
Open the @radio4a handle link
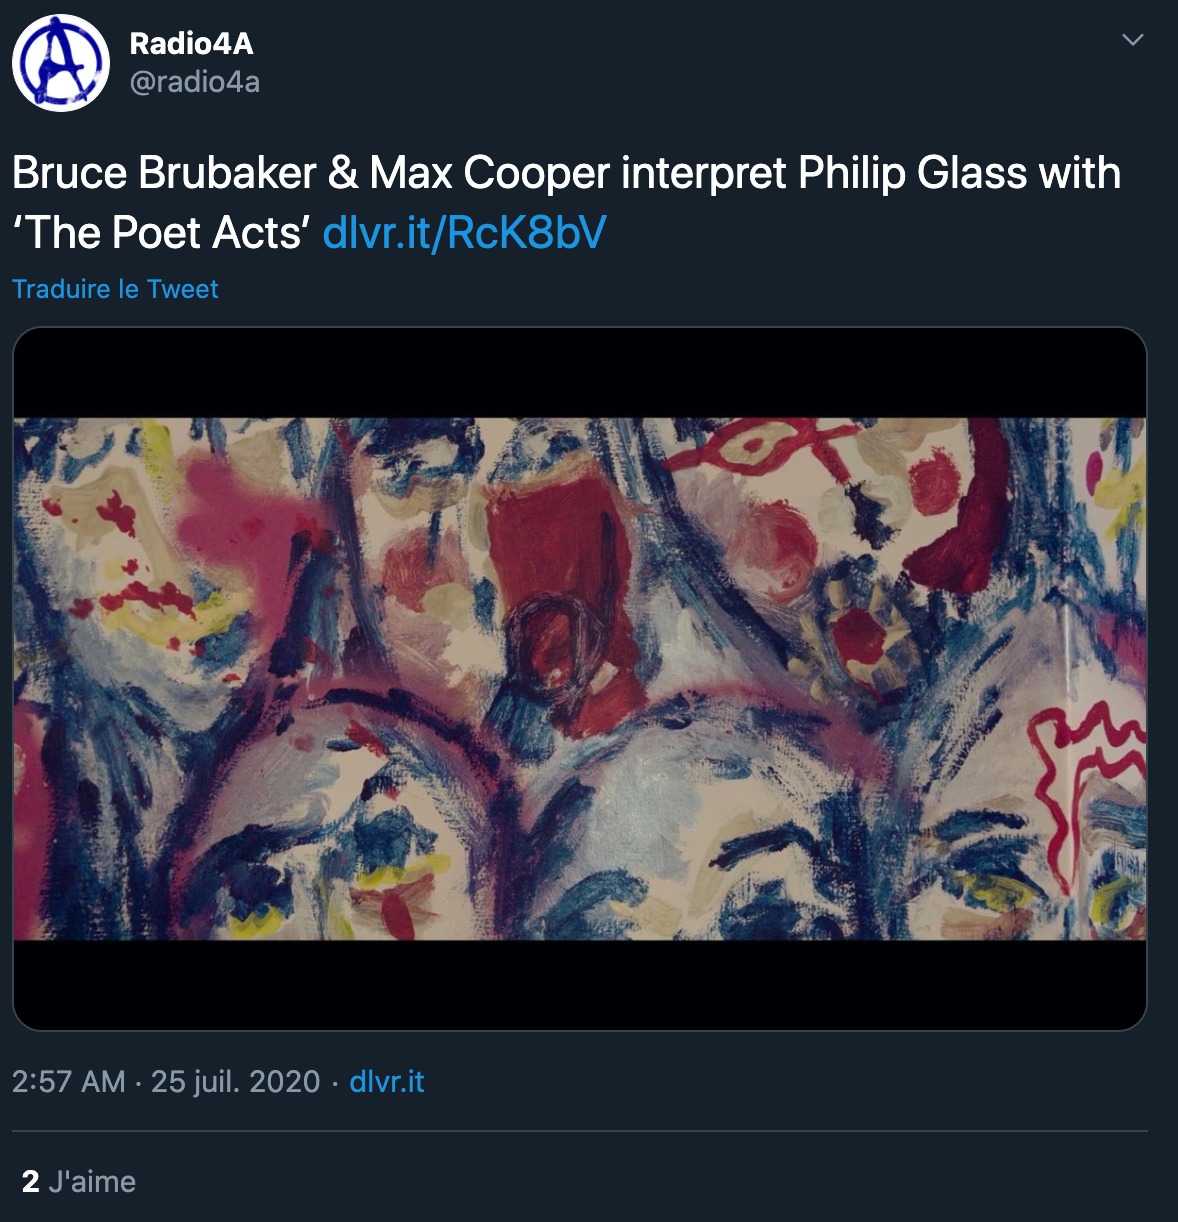point(195,82)
